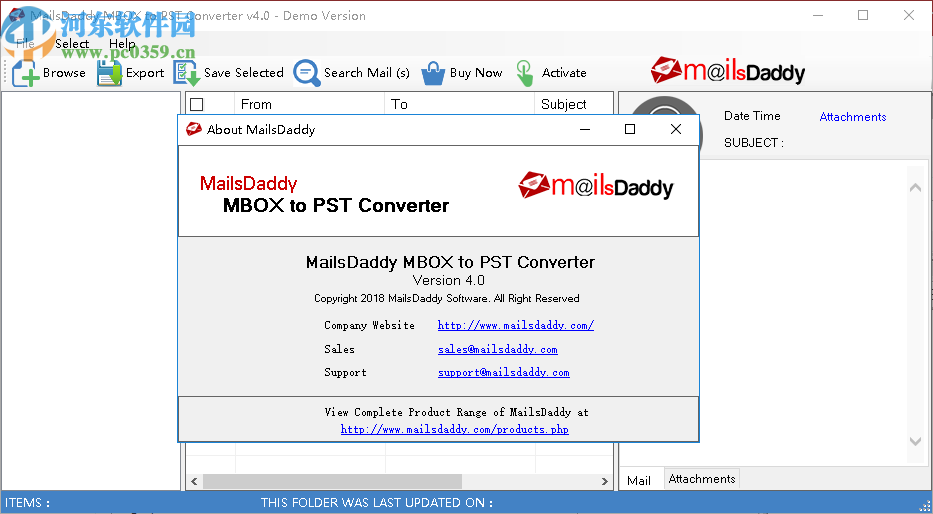Viewport: 933px width, 514px height.
Task: Click the 'SUBJECT :' label in preview pane
Action: coord(753,143)
